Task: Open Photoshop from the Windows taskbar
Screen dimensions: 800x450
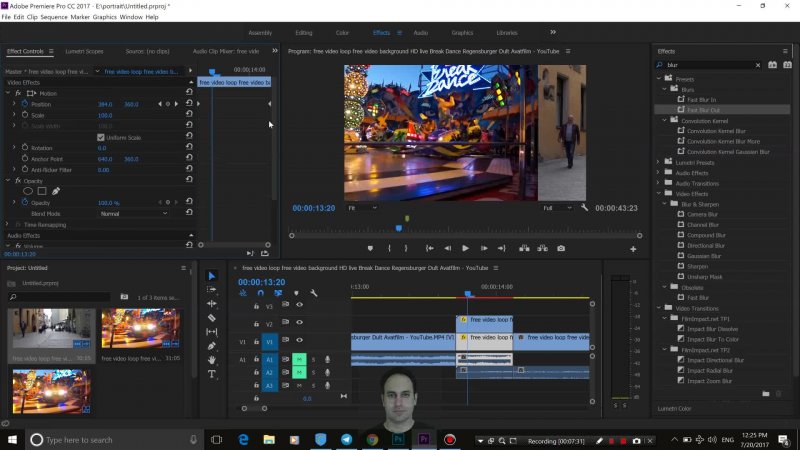Action: (397, 439)
